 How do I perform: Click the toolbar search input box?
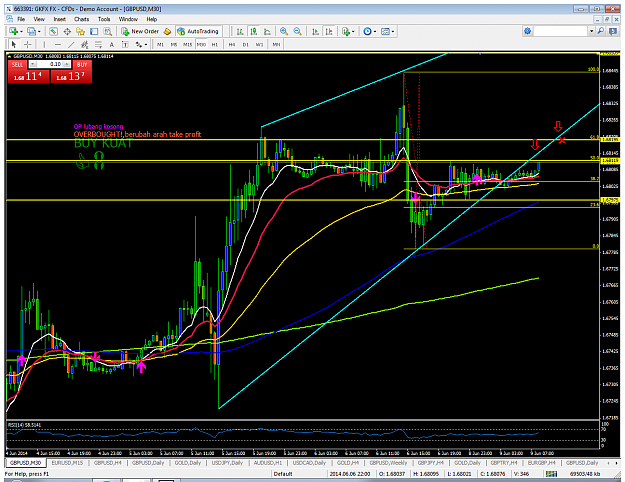click(560, 31)
